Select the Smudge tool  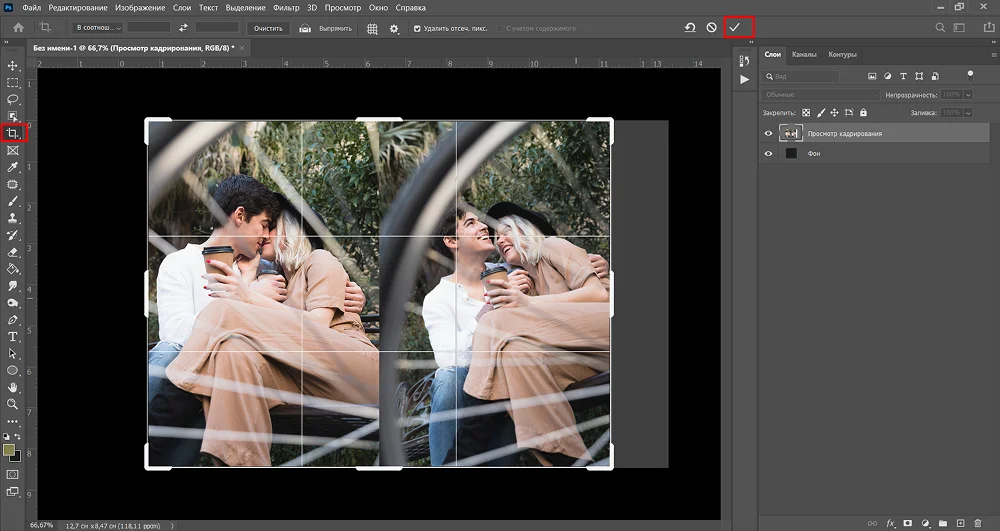pyautogui.click(x=13, y=286)
